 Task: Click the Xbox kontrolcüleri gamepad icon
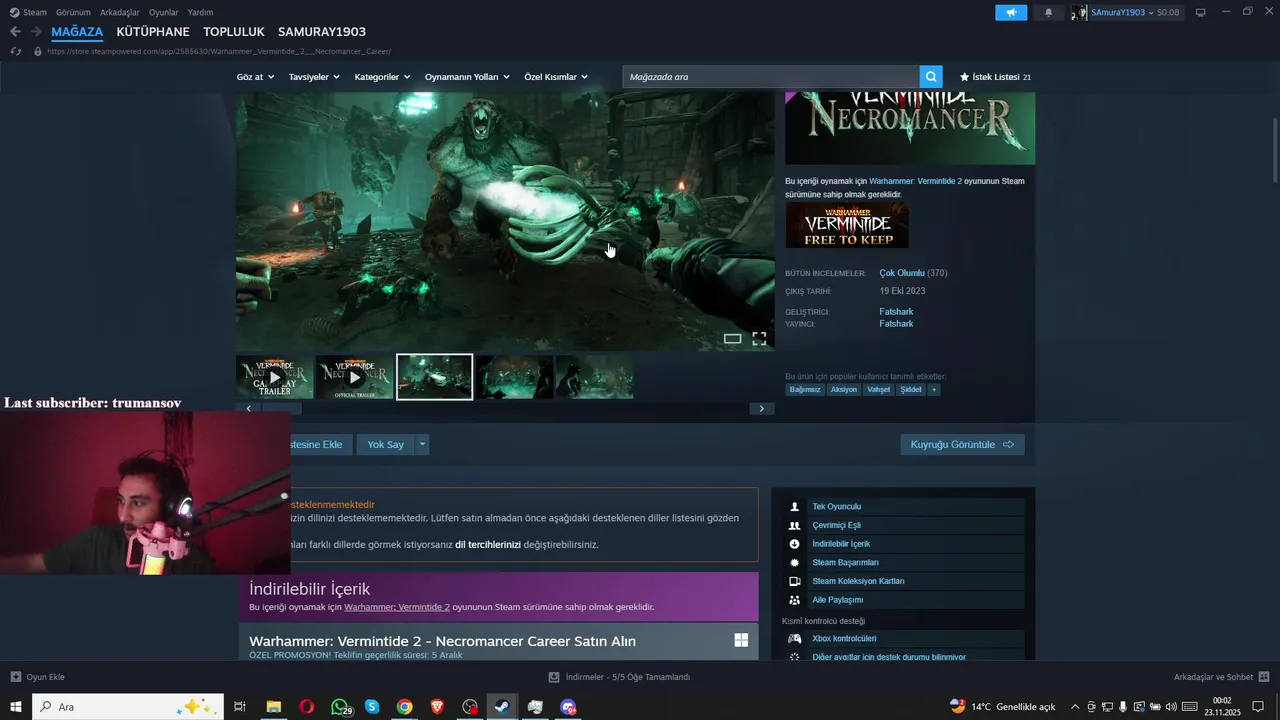pyautogui.click(x=794, y=638)
